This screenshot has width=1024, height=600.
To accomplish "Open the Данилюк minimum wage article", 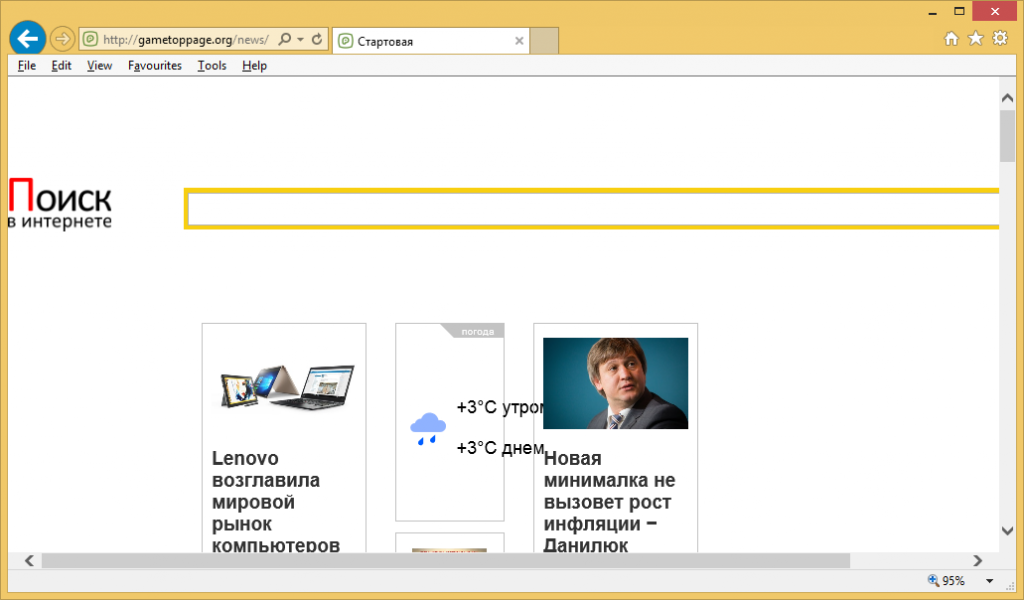I will click(x=609, y=501).
